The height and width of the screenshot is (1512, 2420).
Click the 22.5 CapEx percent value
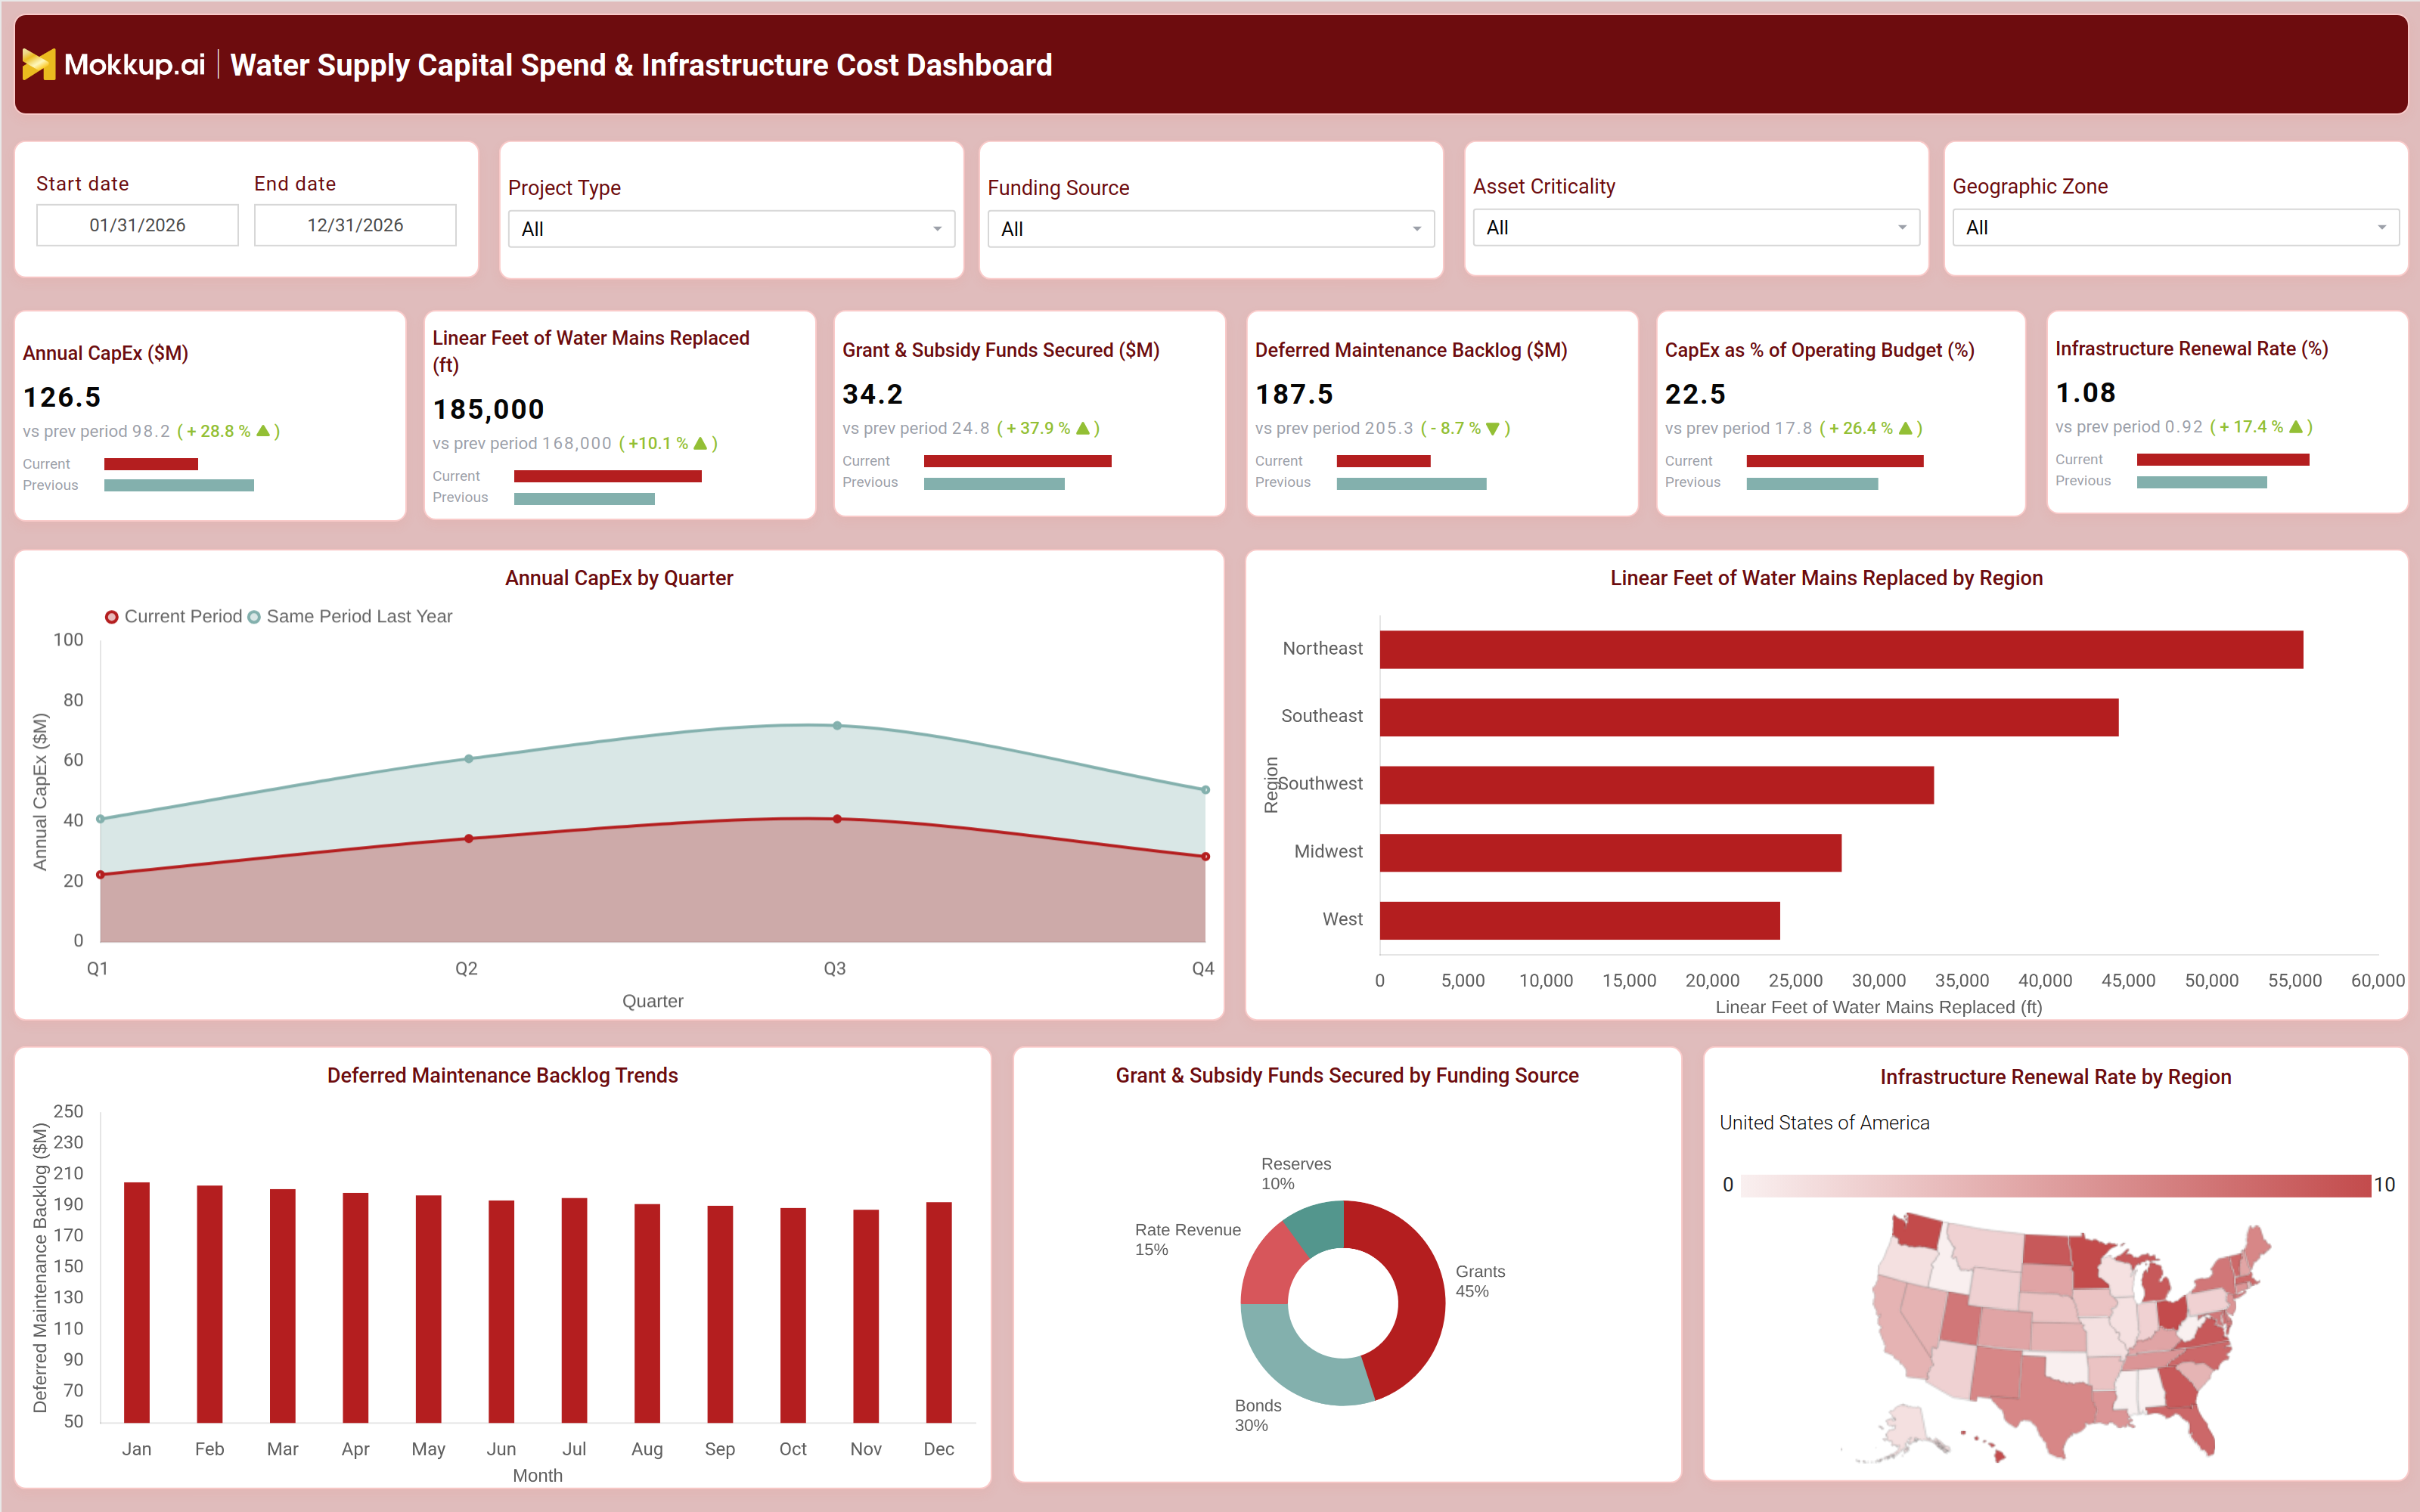click(1695, 394)
